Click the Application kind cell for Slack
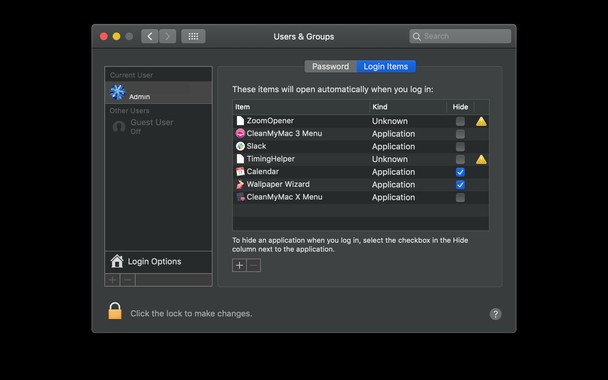Viewport: 608px width, 380px height. click(393, 147)
